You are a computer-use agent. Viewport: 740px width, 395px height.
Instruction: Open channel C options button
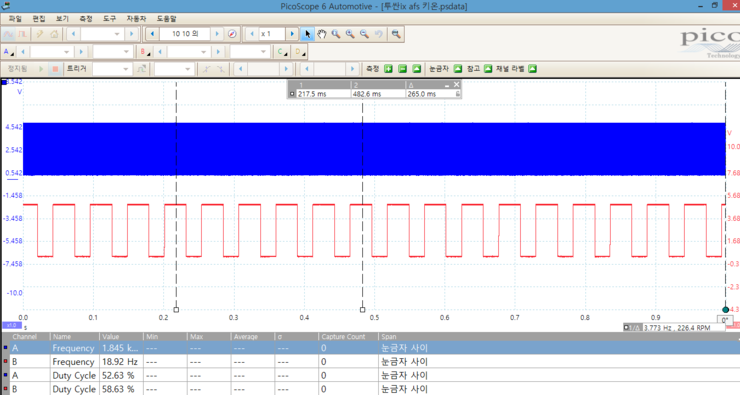point(282,51)
